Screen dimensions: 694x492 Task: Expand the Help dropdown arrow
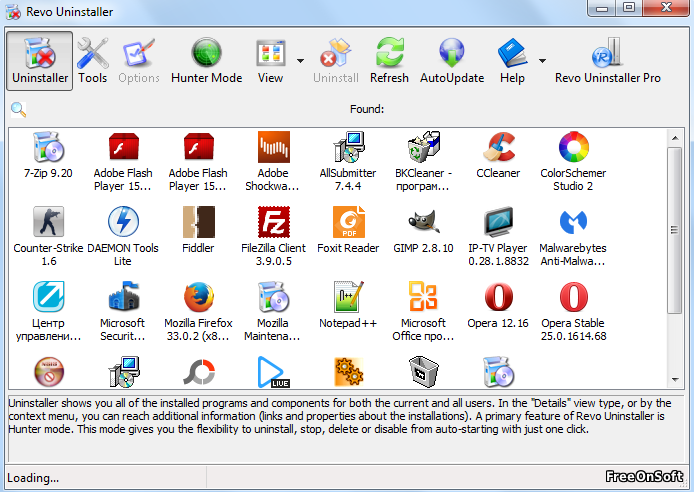coord(543,61)
